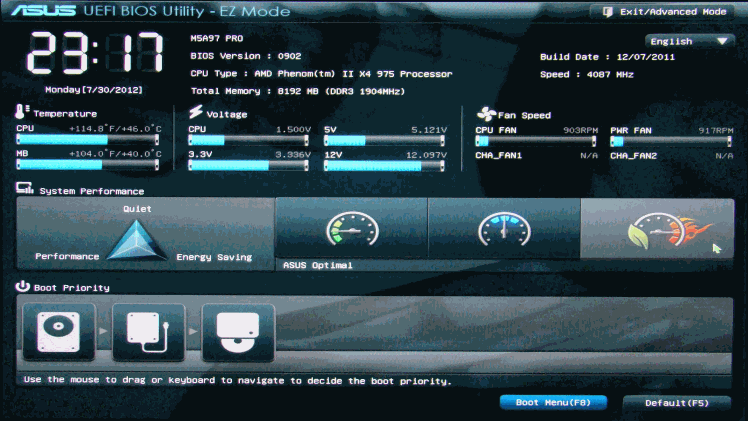Click the Total Memory : 8192 MB line

(298, 91)
